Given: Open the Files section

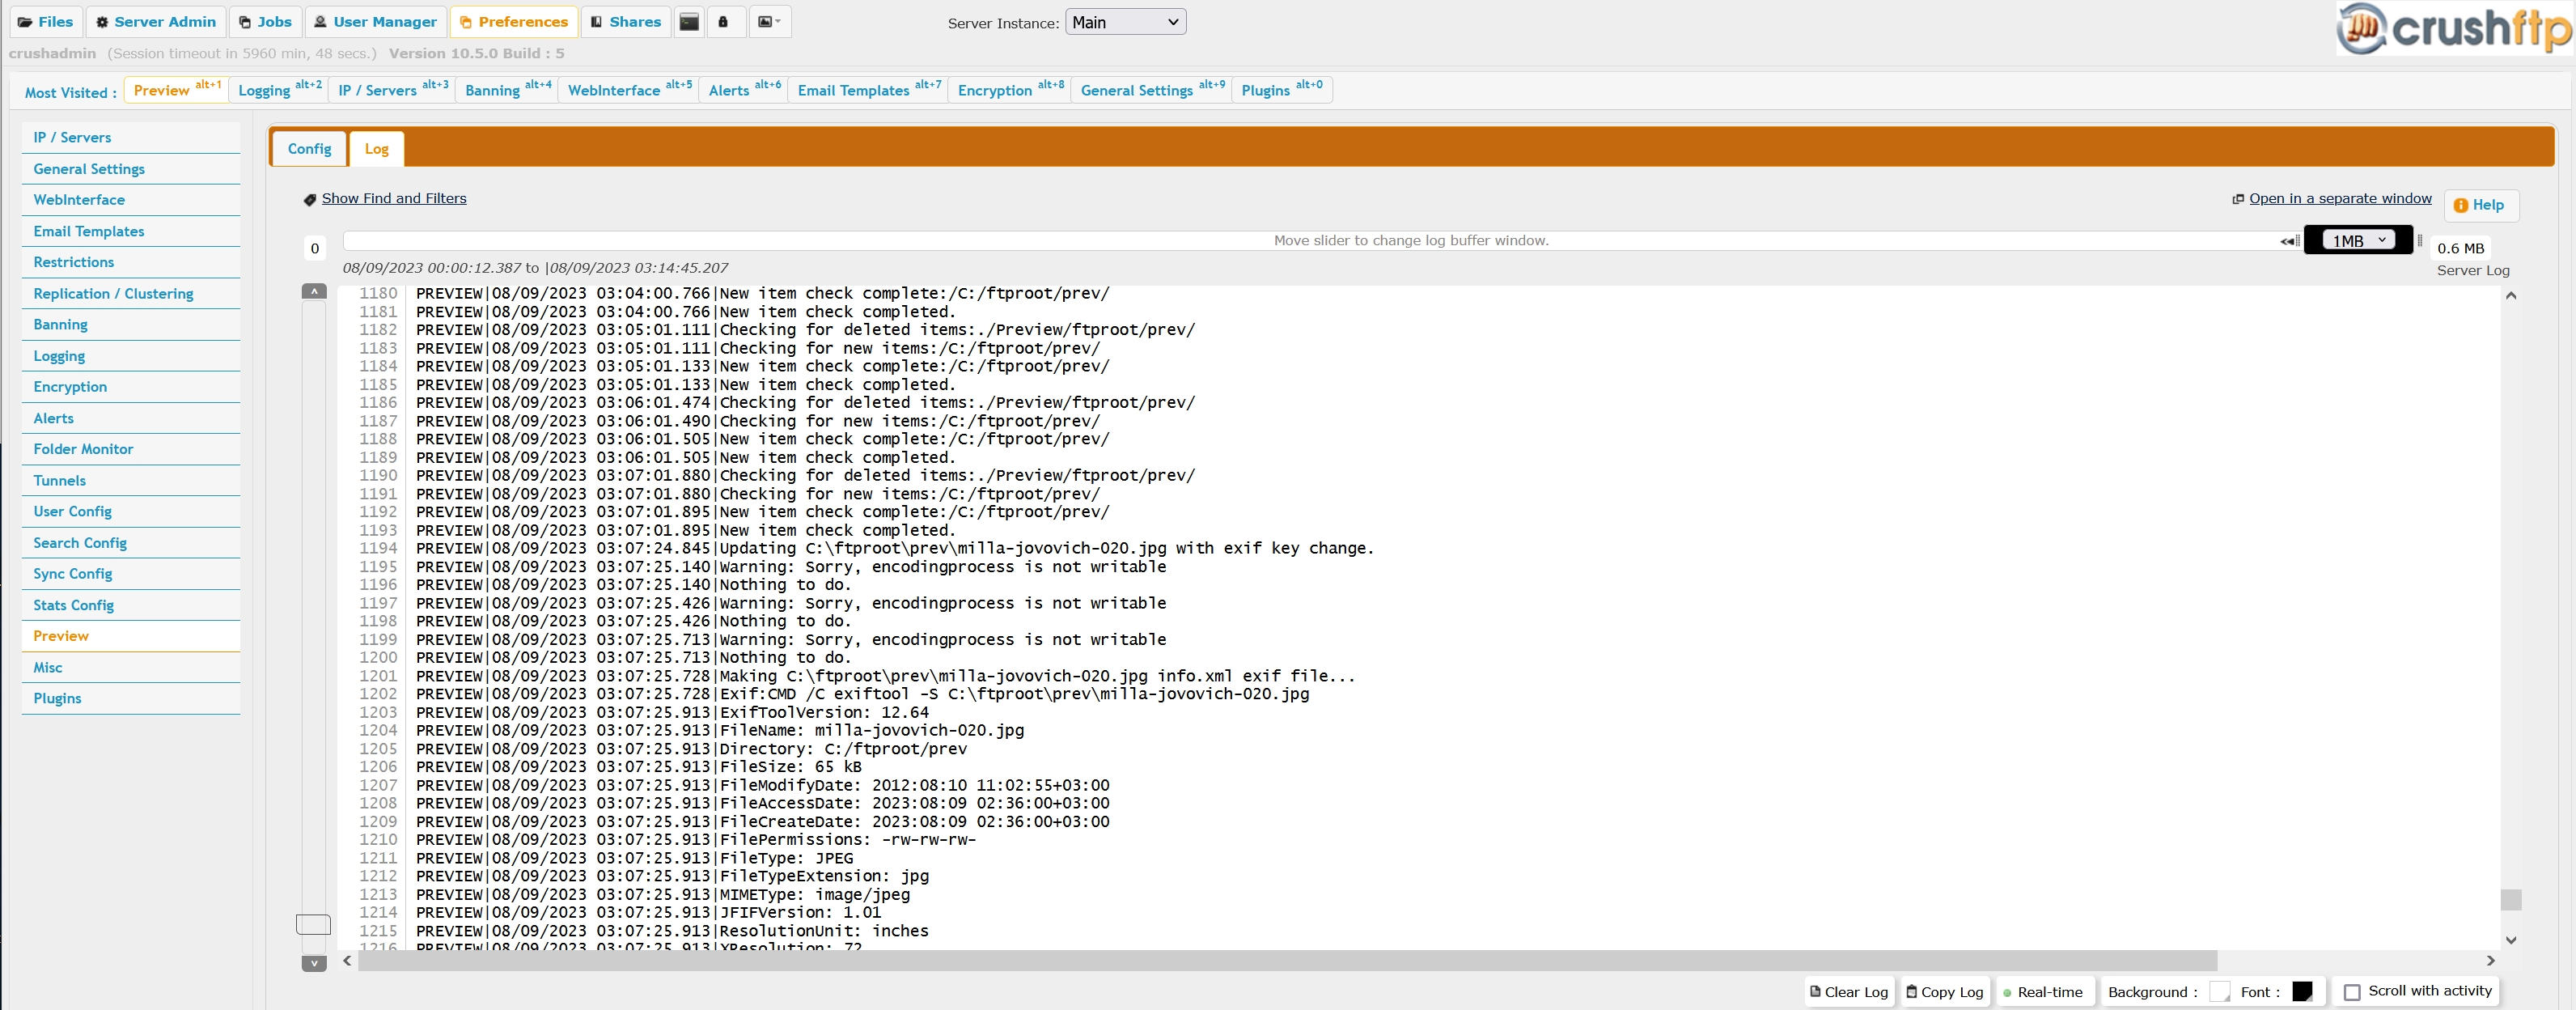Looking at the screenshot, I should pos(46,22).
